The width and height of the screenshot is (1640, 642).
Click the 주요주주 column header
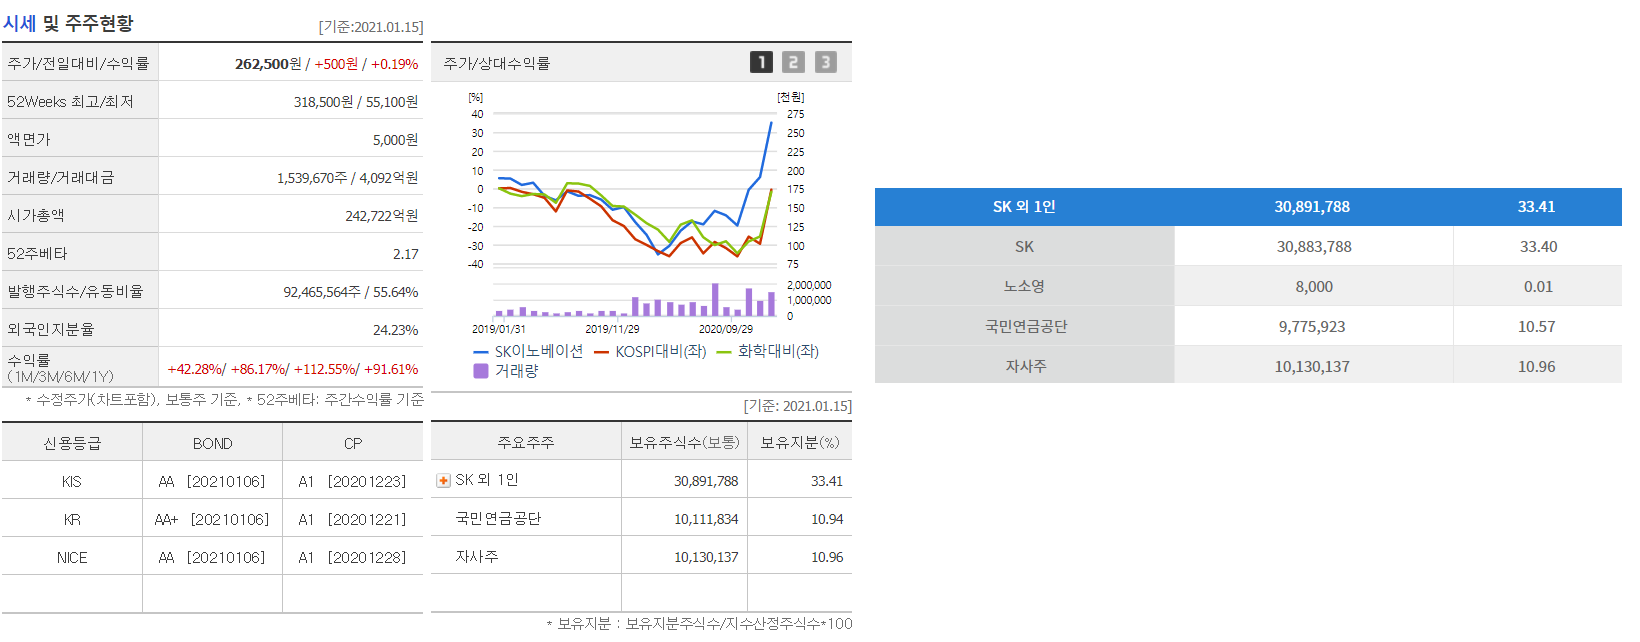pos(526,442)
